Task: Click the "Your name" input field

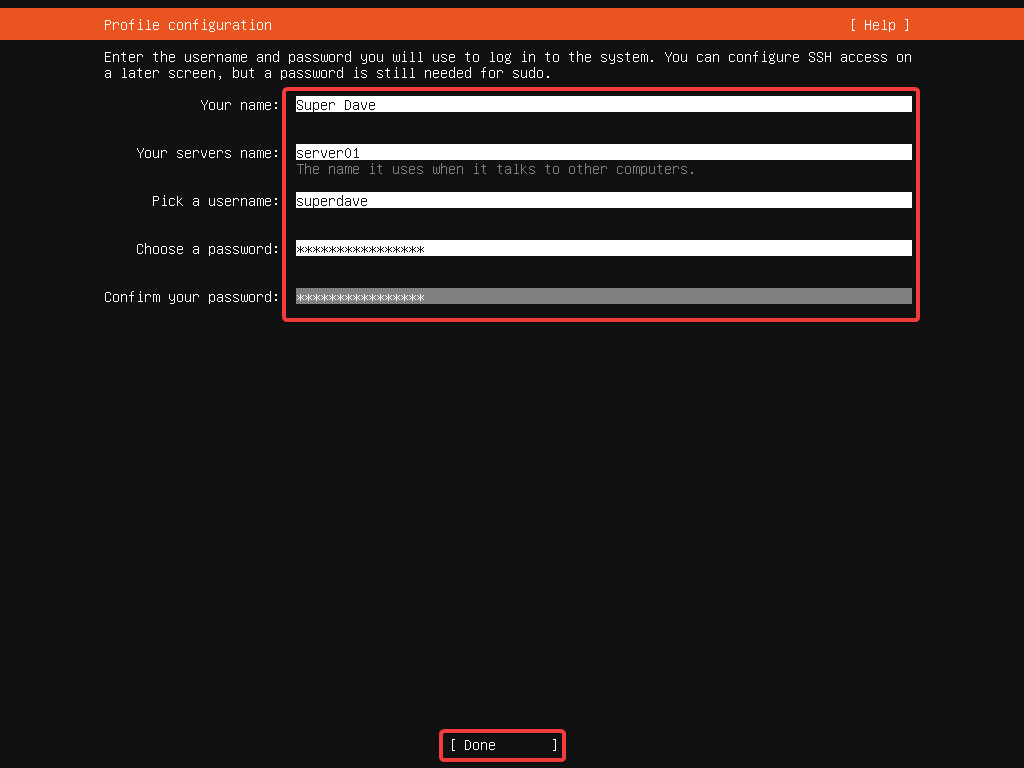Action: (600, 104)
